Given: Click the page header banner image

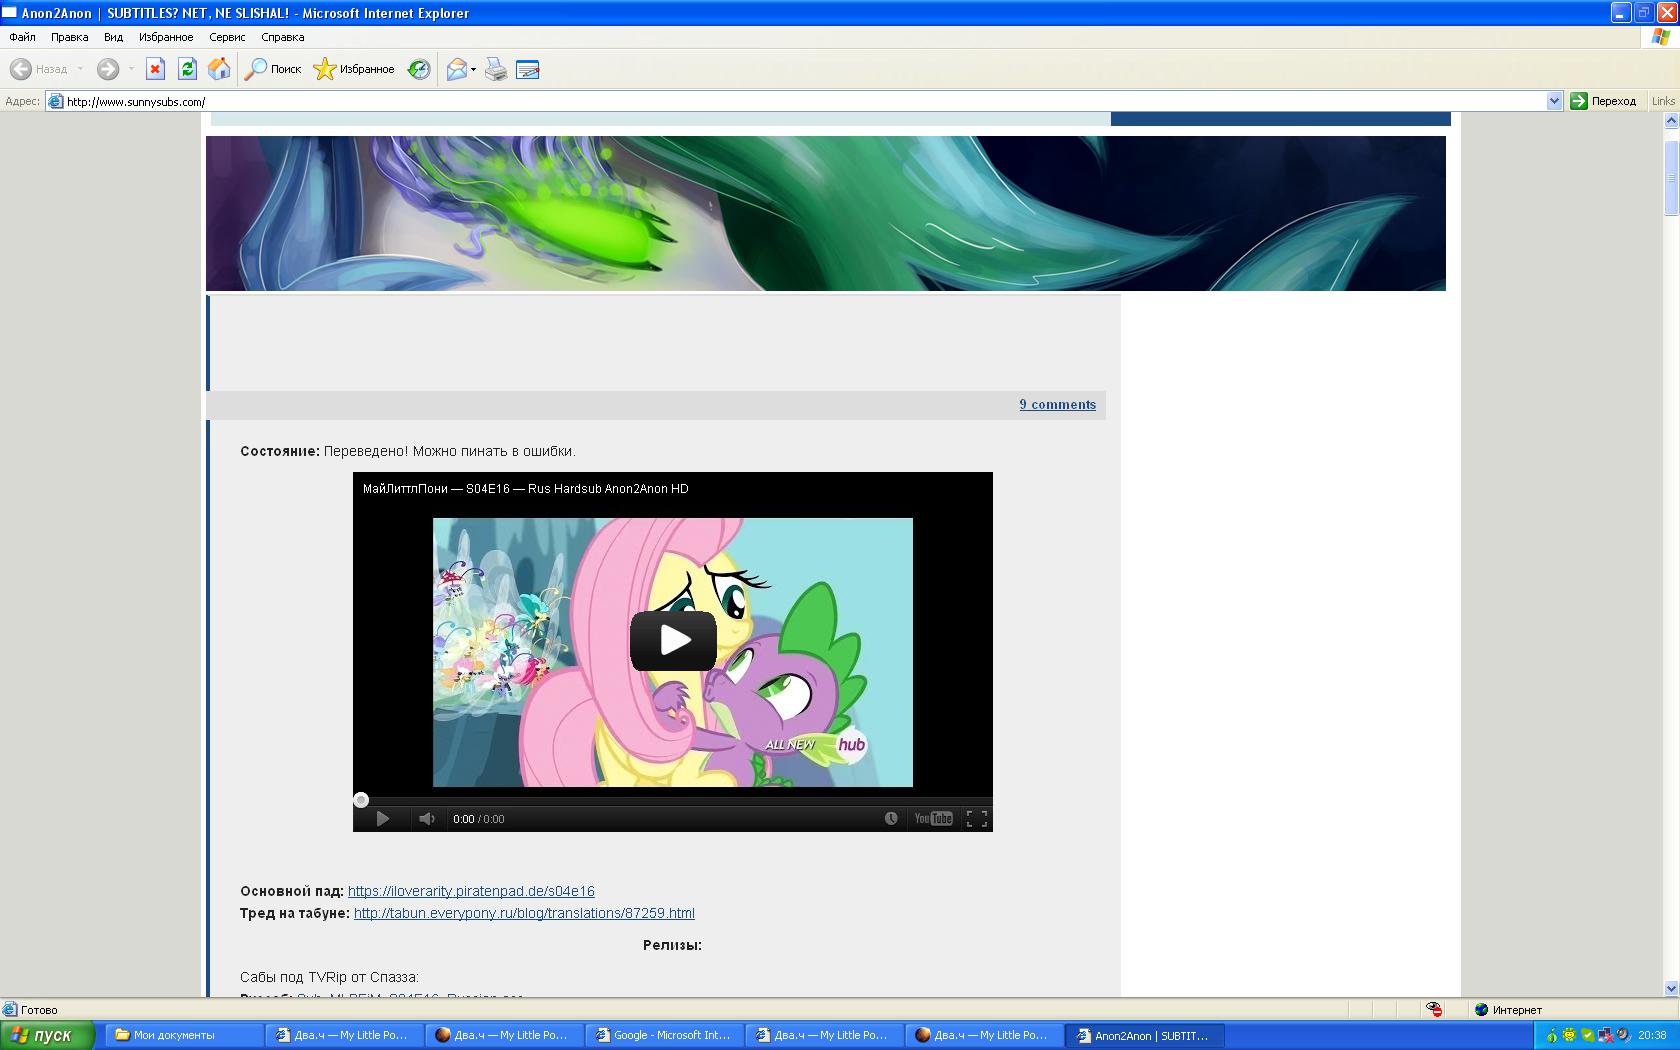Looking at the screenshot, I should [x=825, y=213].
